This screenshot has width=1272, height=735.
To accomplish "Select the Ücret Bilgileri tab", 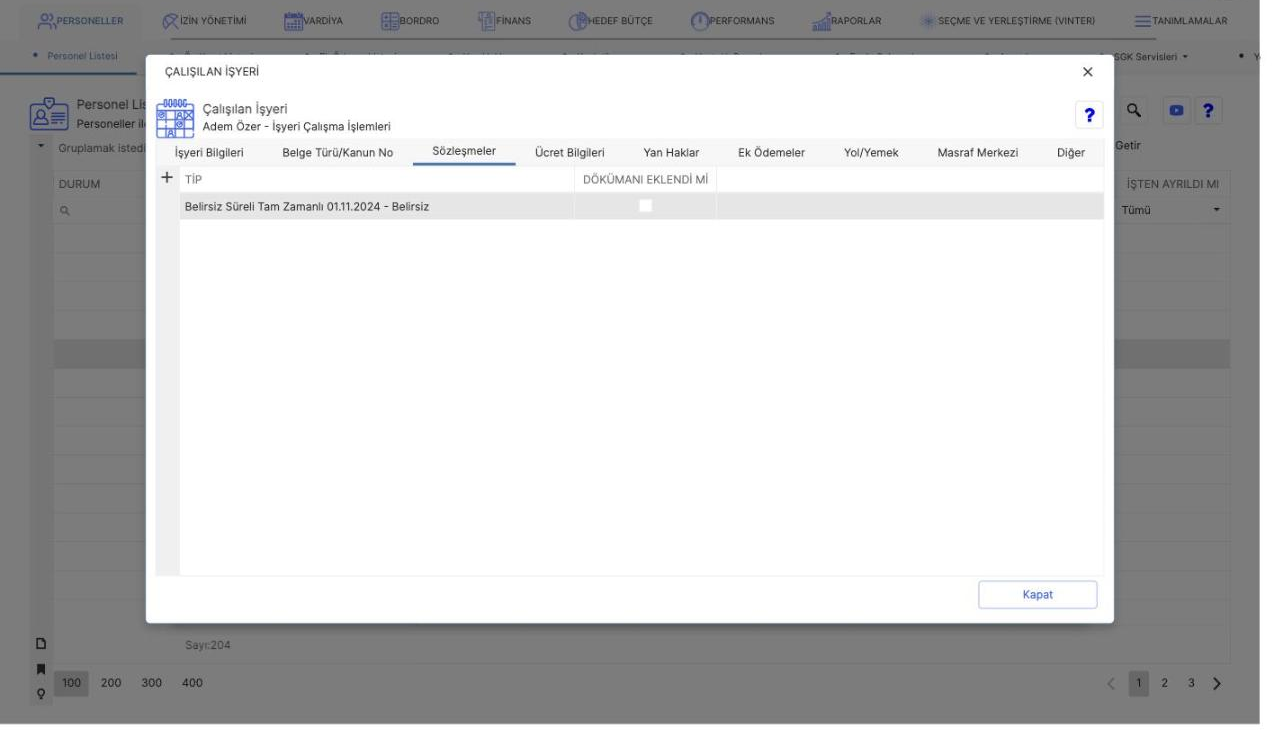I will point(570,153).
